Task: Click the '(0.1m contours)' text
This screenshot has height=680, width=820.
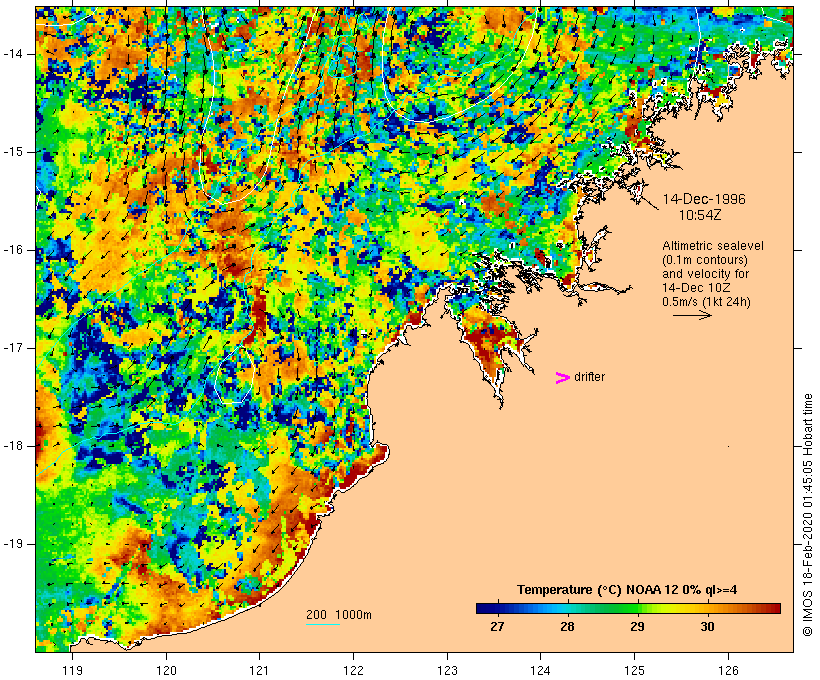Action: point(704,260)
